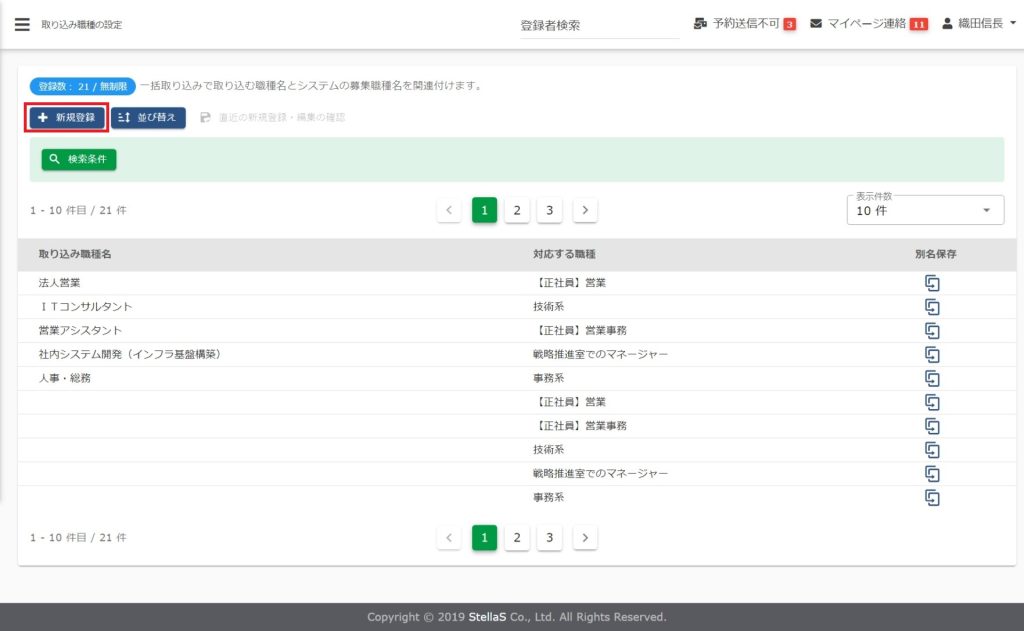Expand the 検索条件 search filter panel
The image size is (1024, 631).
tap(79, 159)
